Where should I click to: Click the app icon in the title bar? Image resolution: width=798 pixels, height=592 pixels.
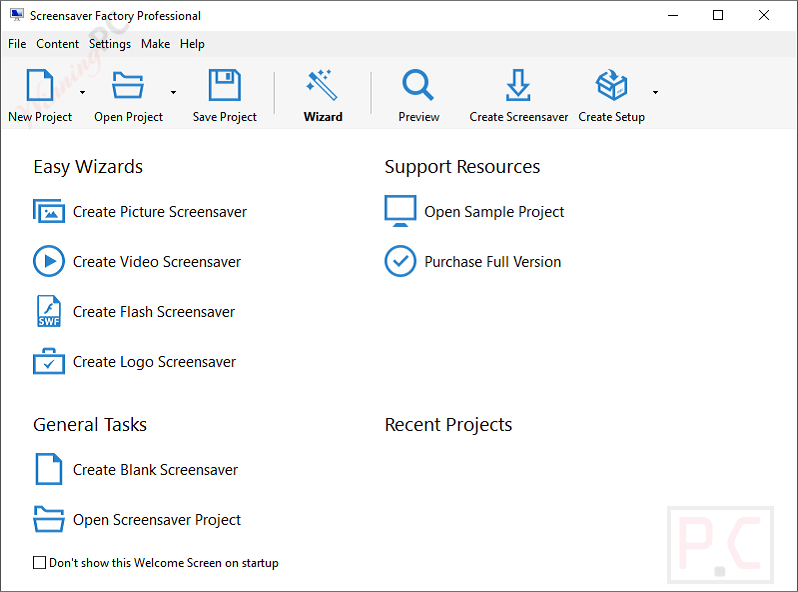pos(17,15)
